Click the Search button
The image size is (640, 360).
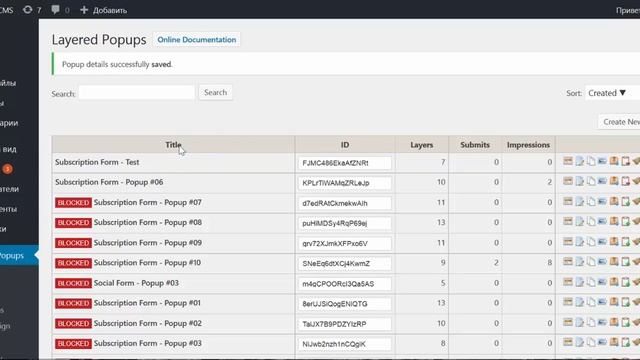tap(216, 92)
